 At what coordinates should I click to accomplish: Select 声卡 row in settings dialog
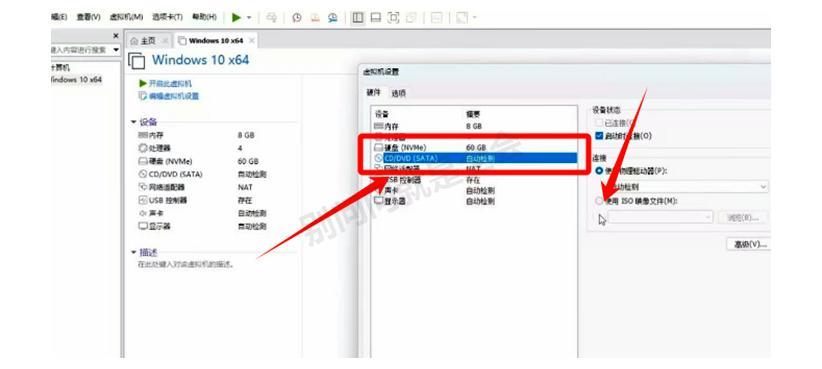point(474,191)
